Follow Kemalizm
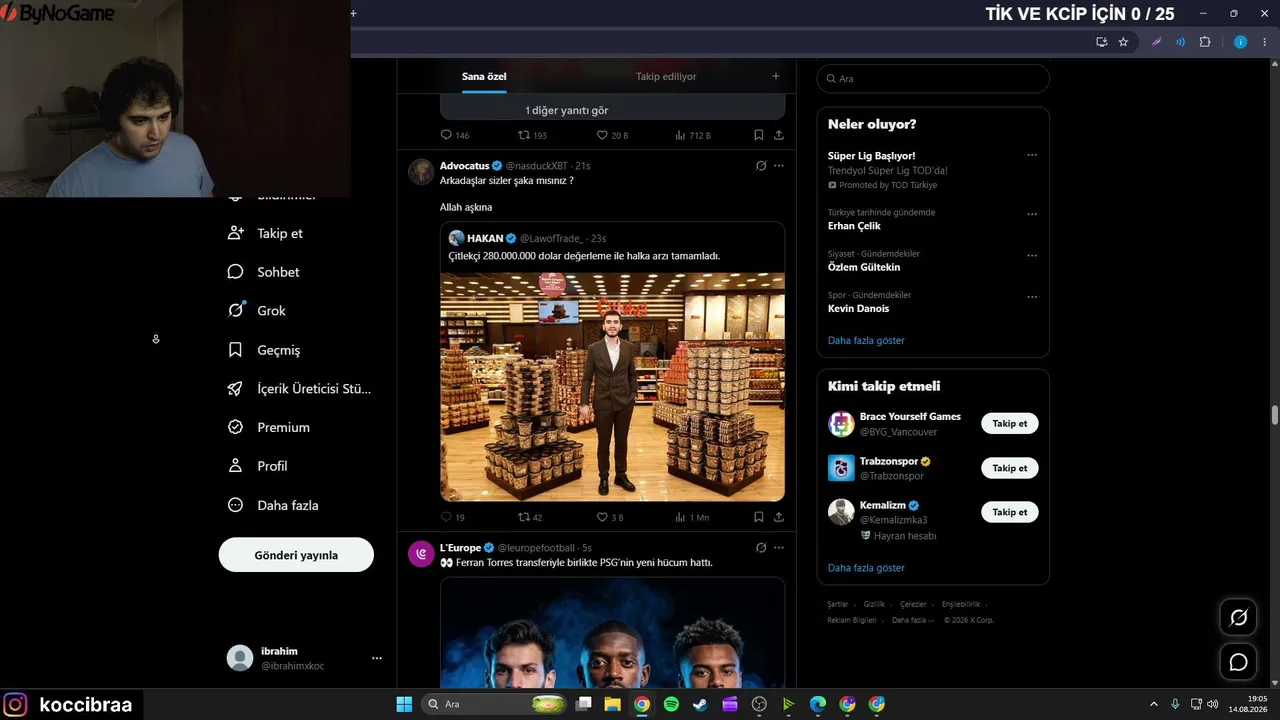The width and height of the screenshot is (1280, 720). pos(1010,512)
